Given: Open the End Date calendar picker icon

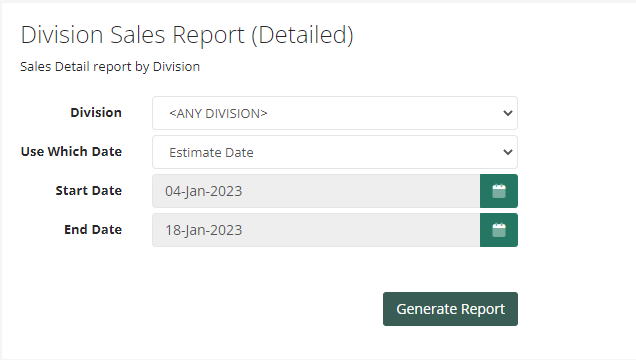Looking at the screenshot, I should (x=498, y=230).
